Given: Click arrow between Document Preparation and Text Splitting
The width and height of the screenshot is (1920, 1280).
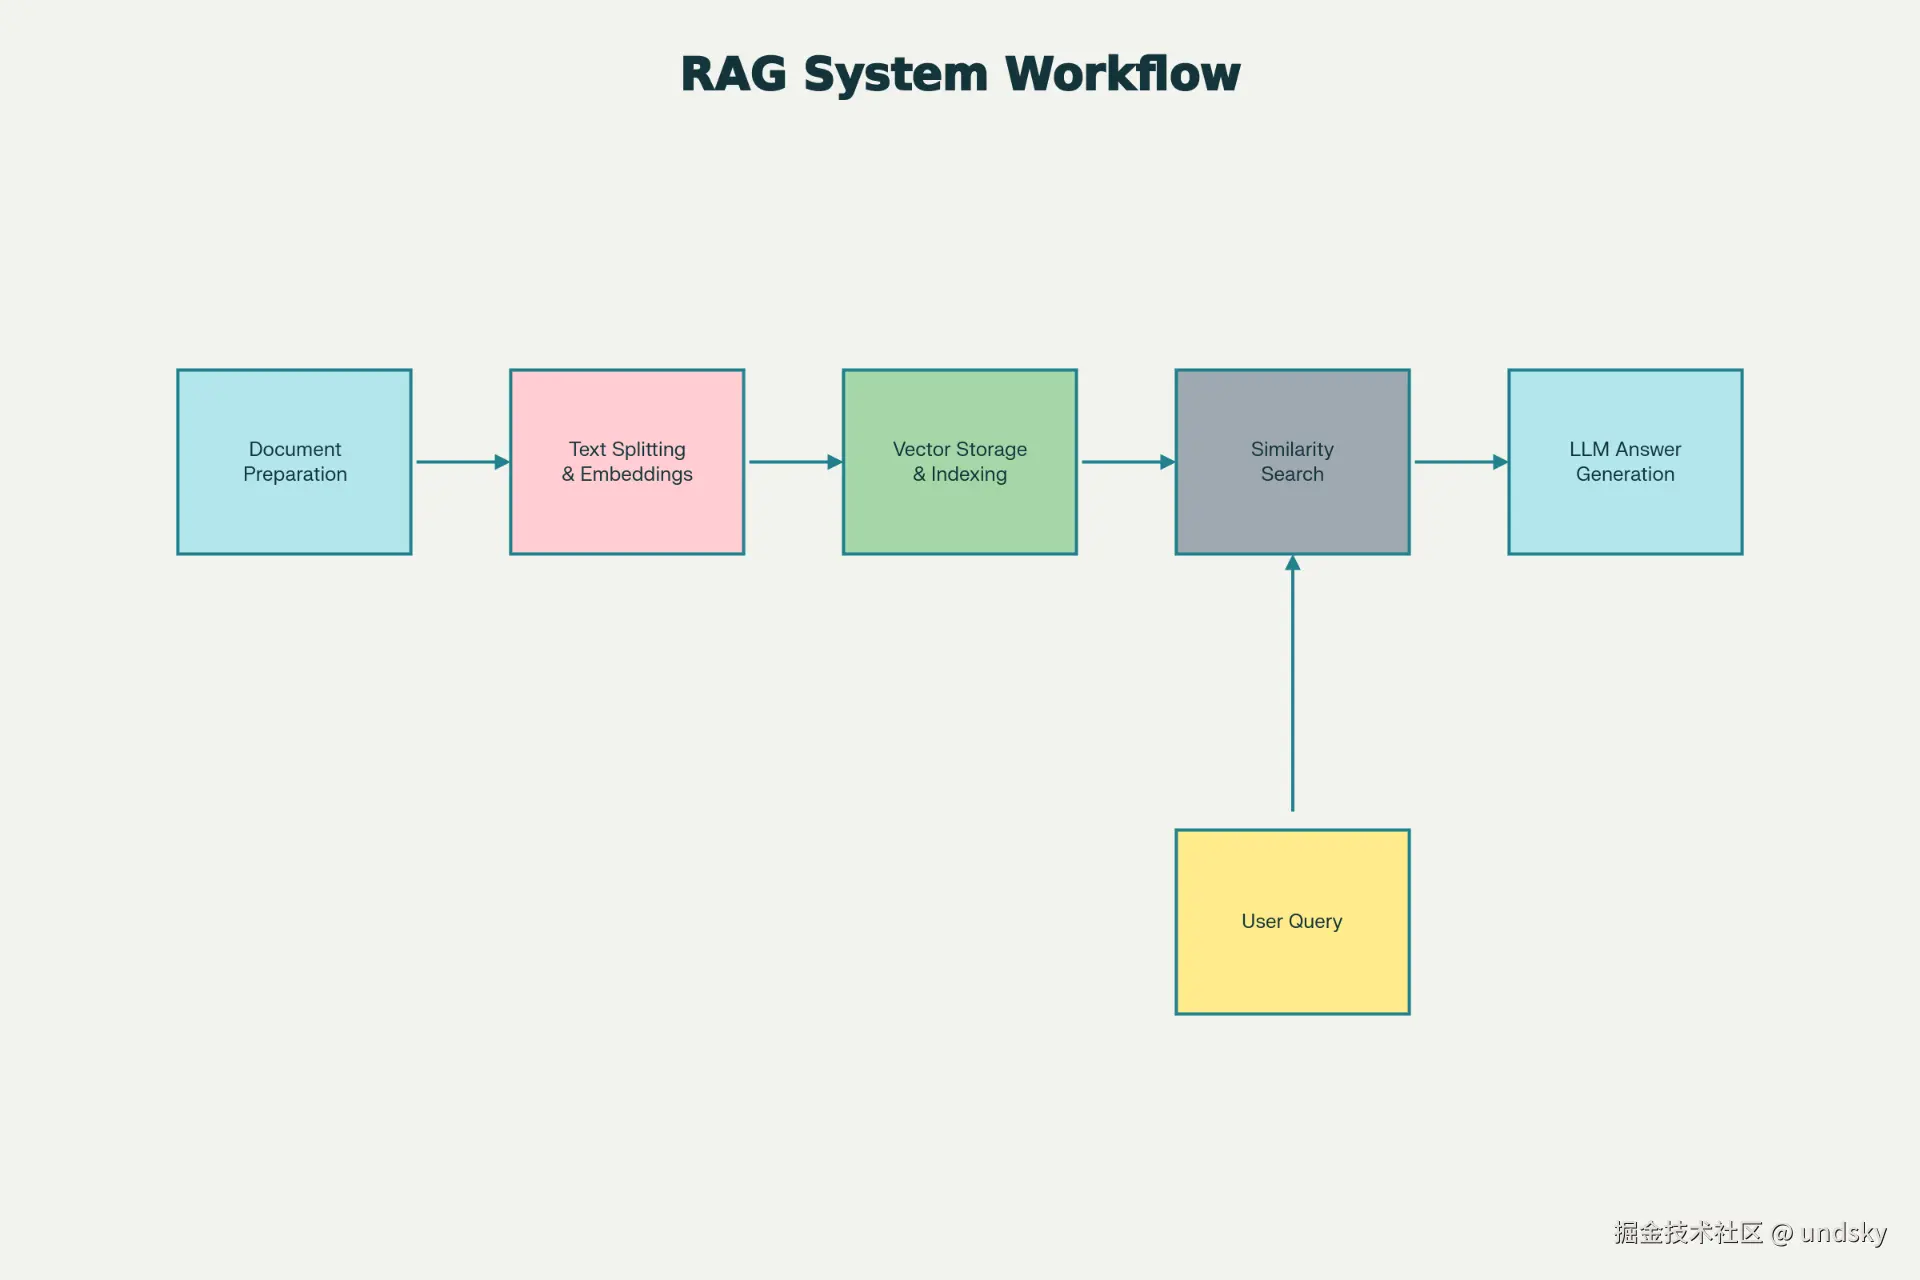Looking at the screenshot, I should (455, 462).
